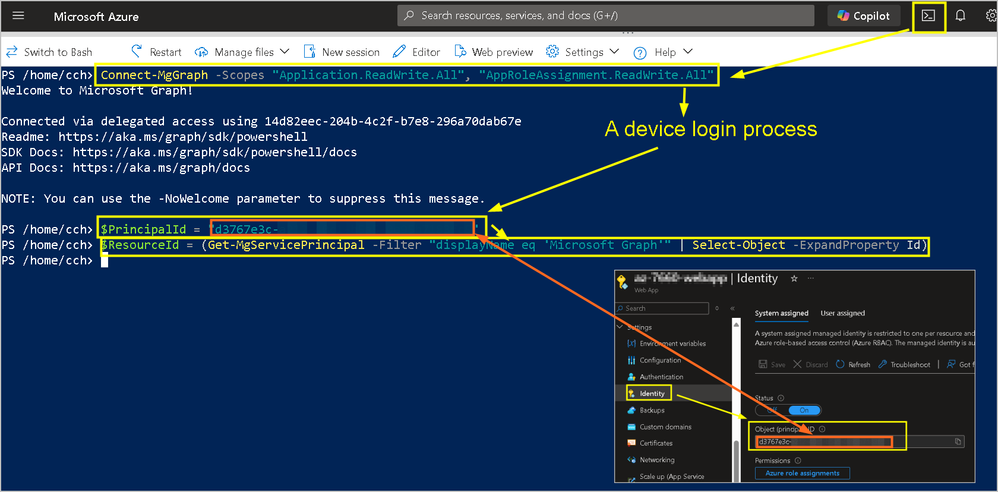Refresh the Identity page
Screen dimensions: 998x492
[853, 365]
